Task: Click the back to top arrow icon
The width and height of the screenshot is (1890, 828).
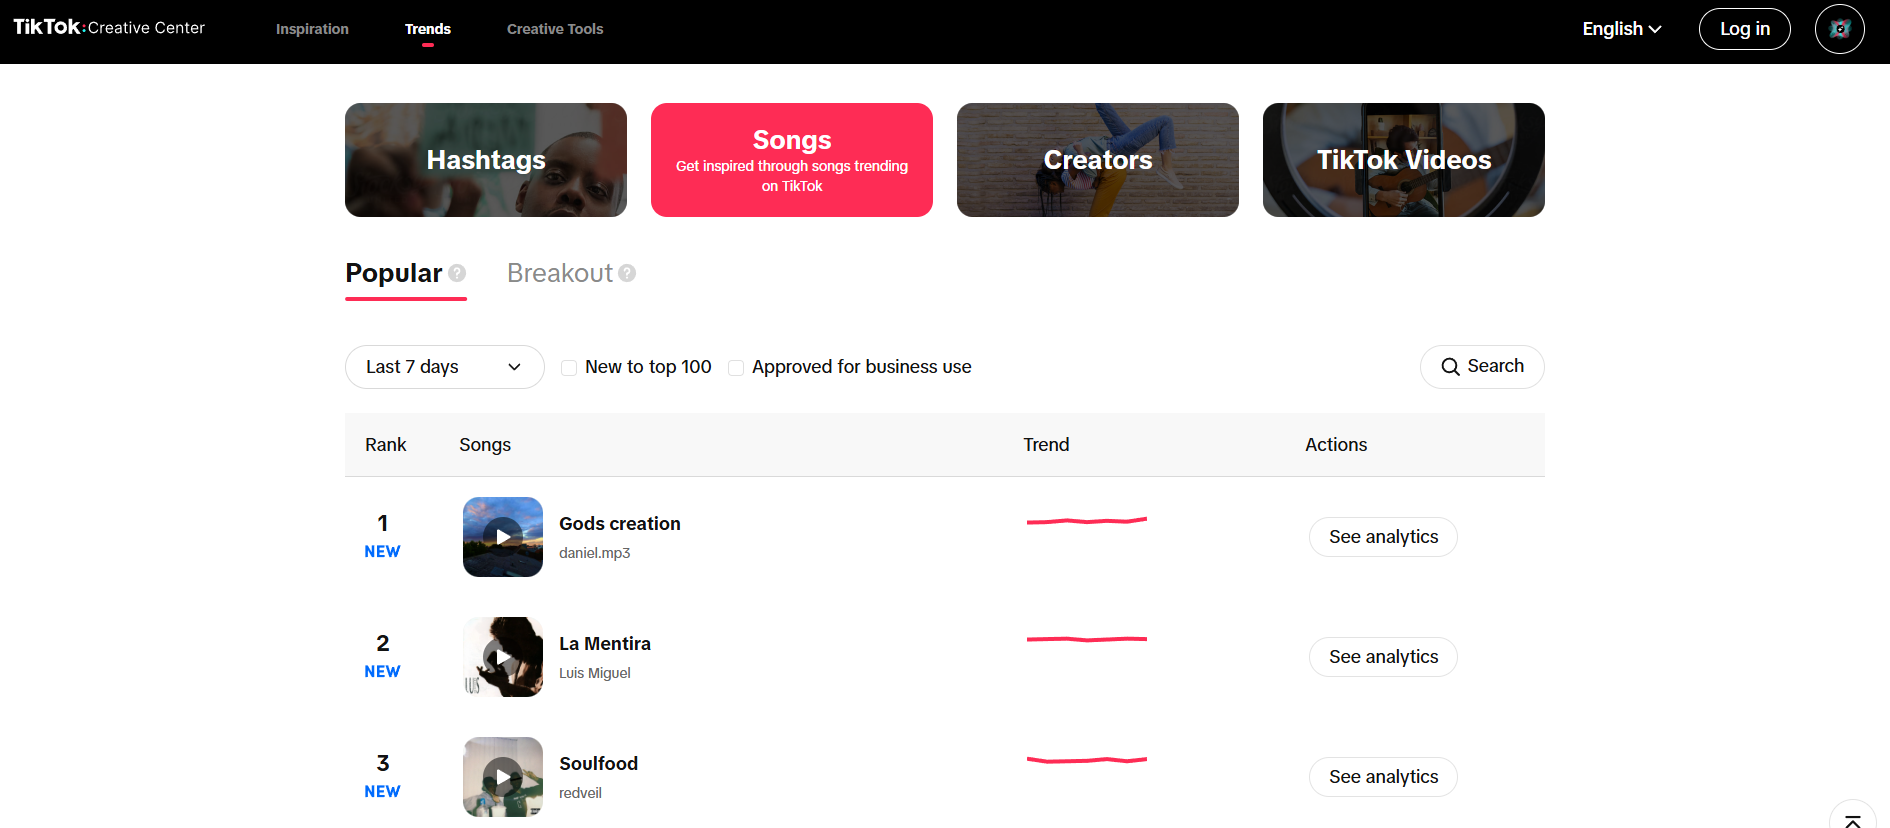Action: click(1852, 820)
